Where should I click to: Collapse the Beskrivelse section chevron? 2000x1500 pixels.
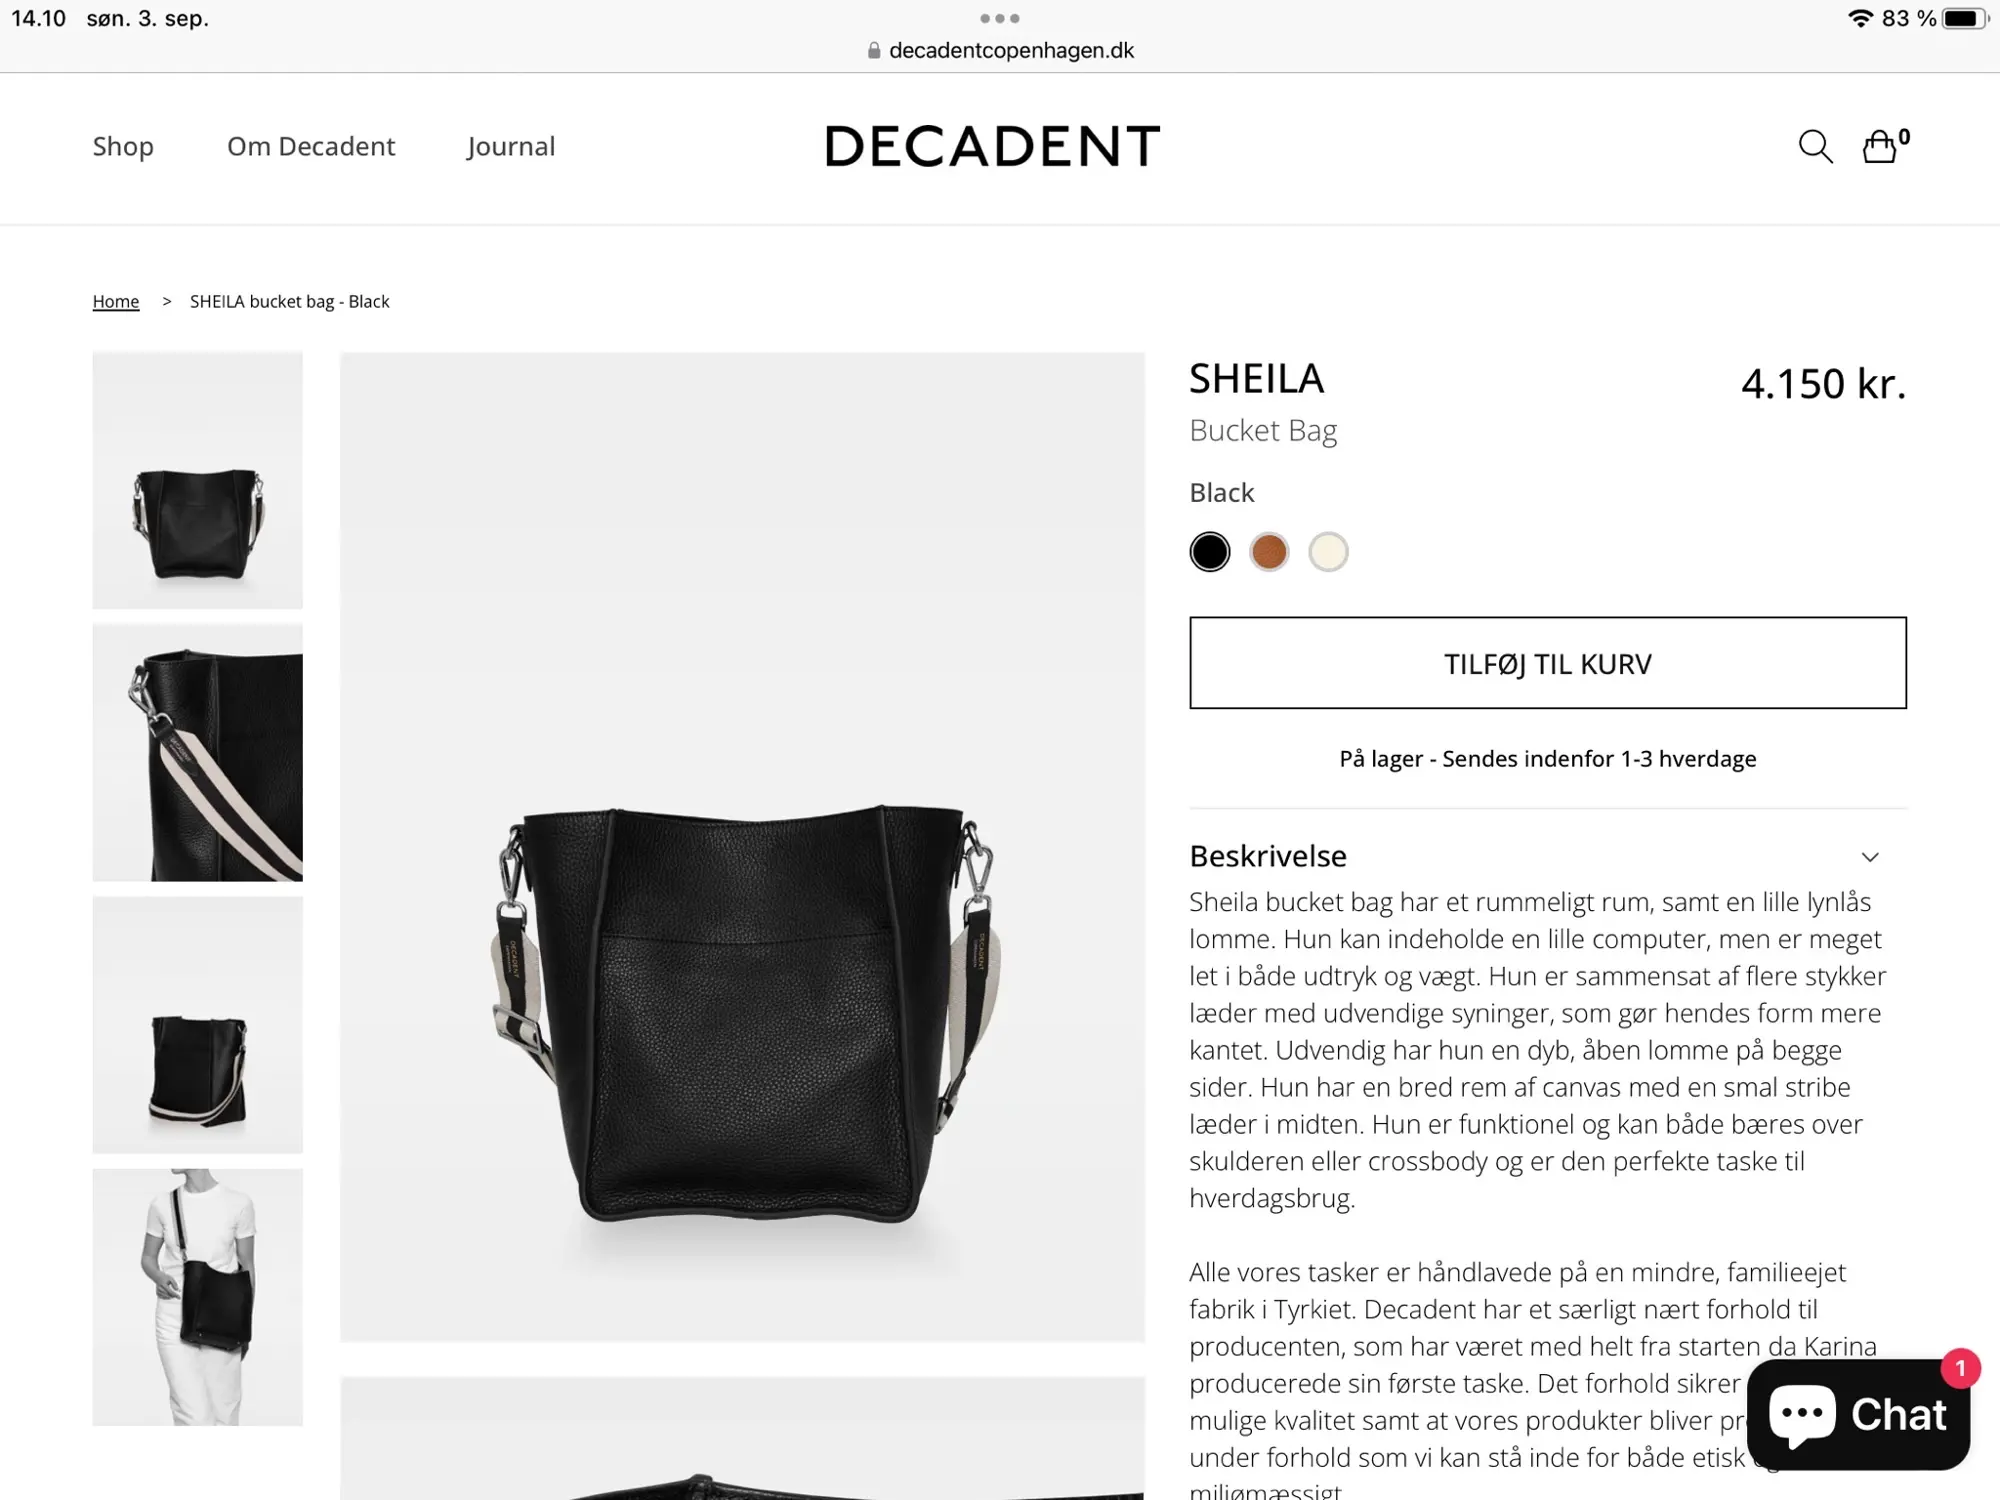tap(1870, 857)
